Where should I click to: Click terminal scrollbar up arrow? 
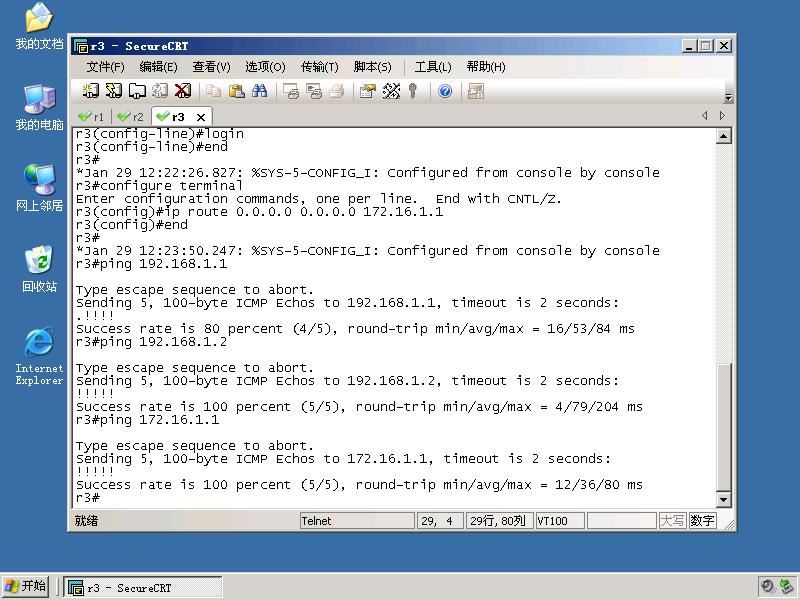click(x=723, y=136)
